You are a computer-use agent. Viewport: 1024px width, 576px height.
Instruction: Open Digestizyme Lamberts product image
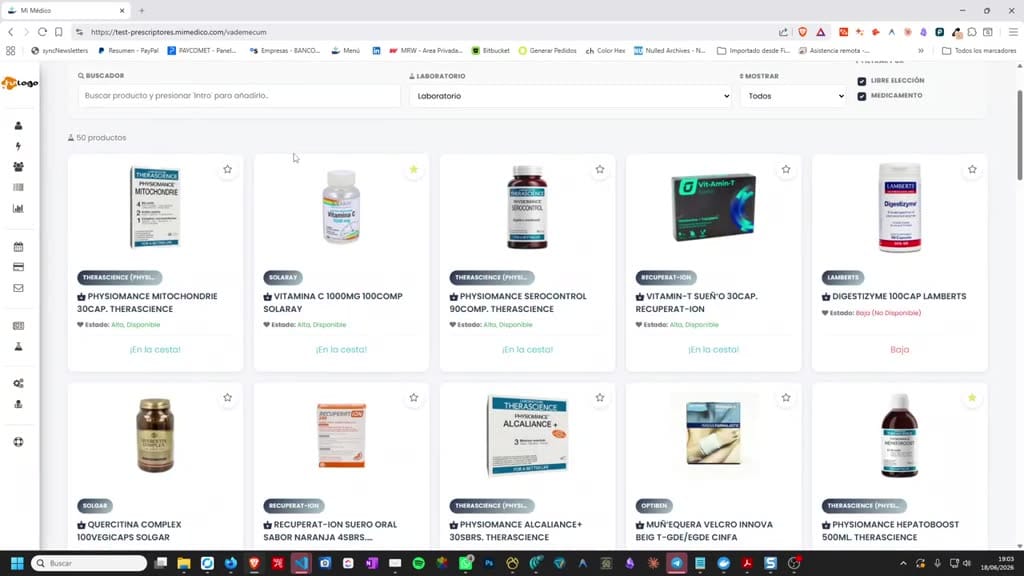pyautogui.click(x=899, y=207)
